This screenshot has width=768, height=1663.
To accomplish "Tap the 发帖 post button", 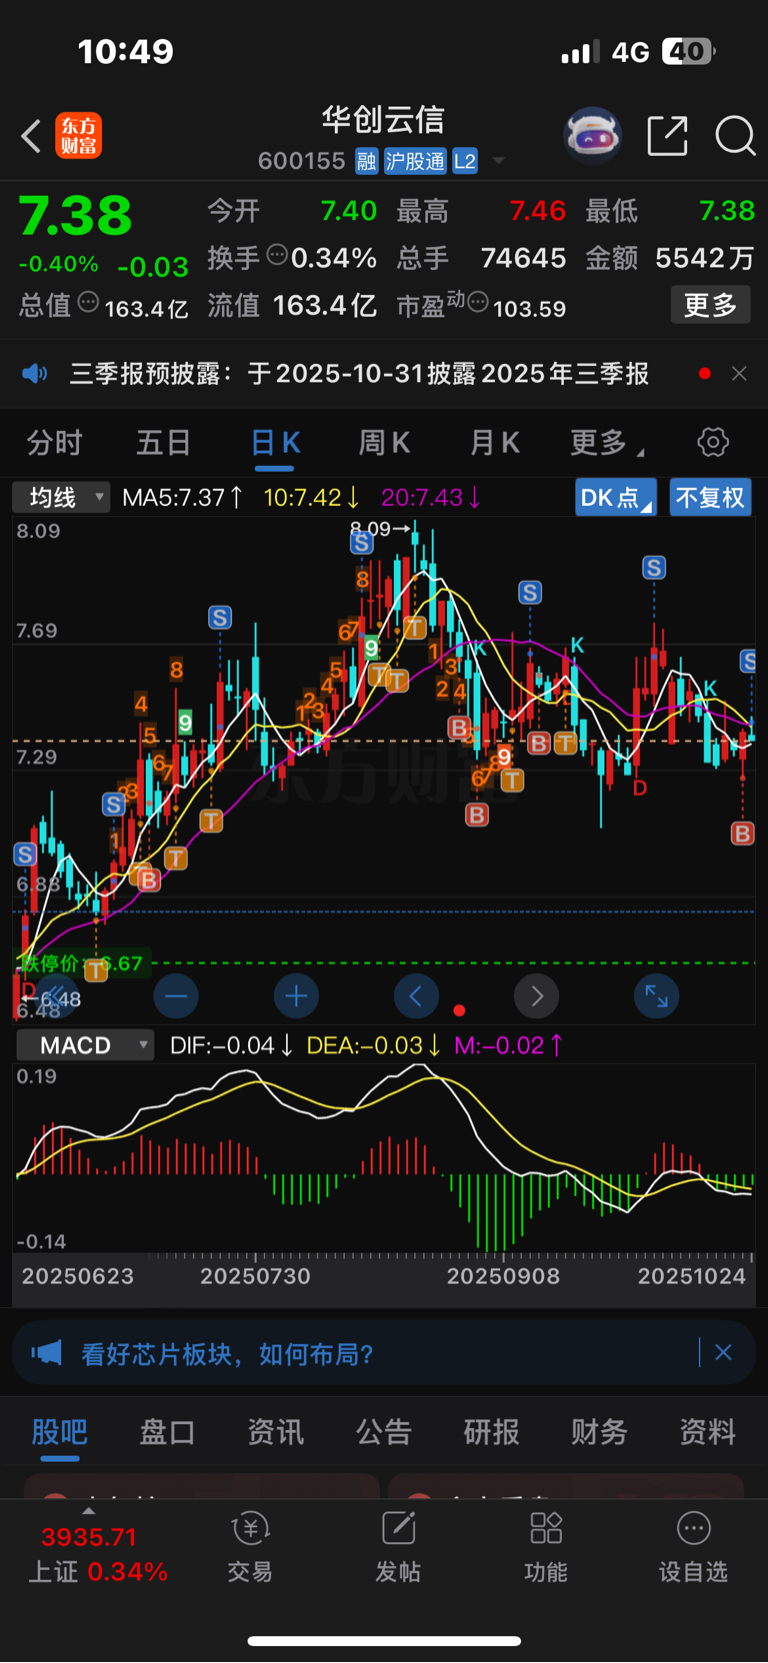I will coord(398,1548).
